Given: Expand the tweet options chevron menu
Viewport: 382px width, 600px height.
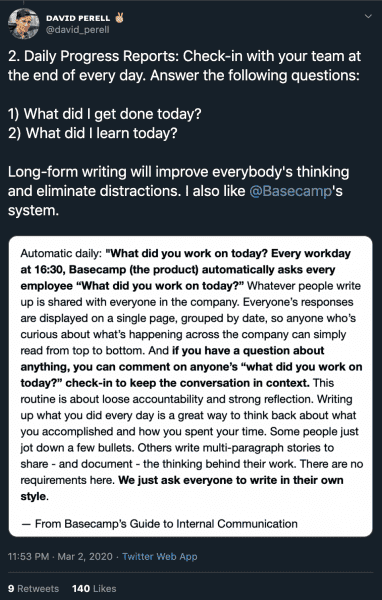Looking at the screenshot, I should (368, 16).
